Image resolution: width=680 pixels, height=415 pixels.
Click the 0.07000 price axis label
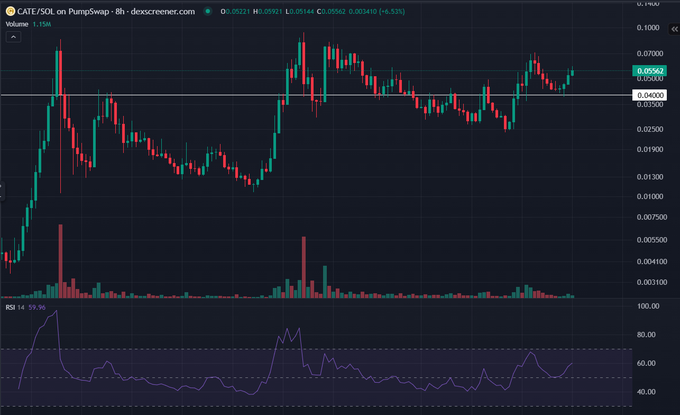(650, 53)
